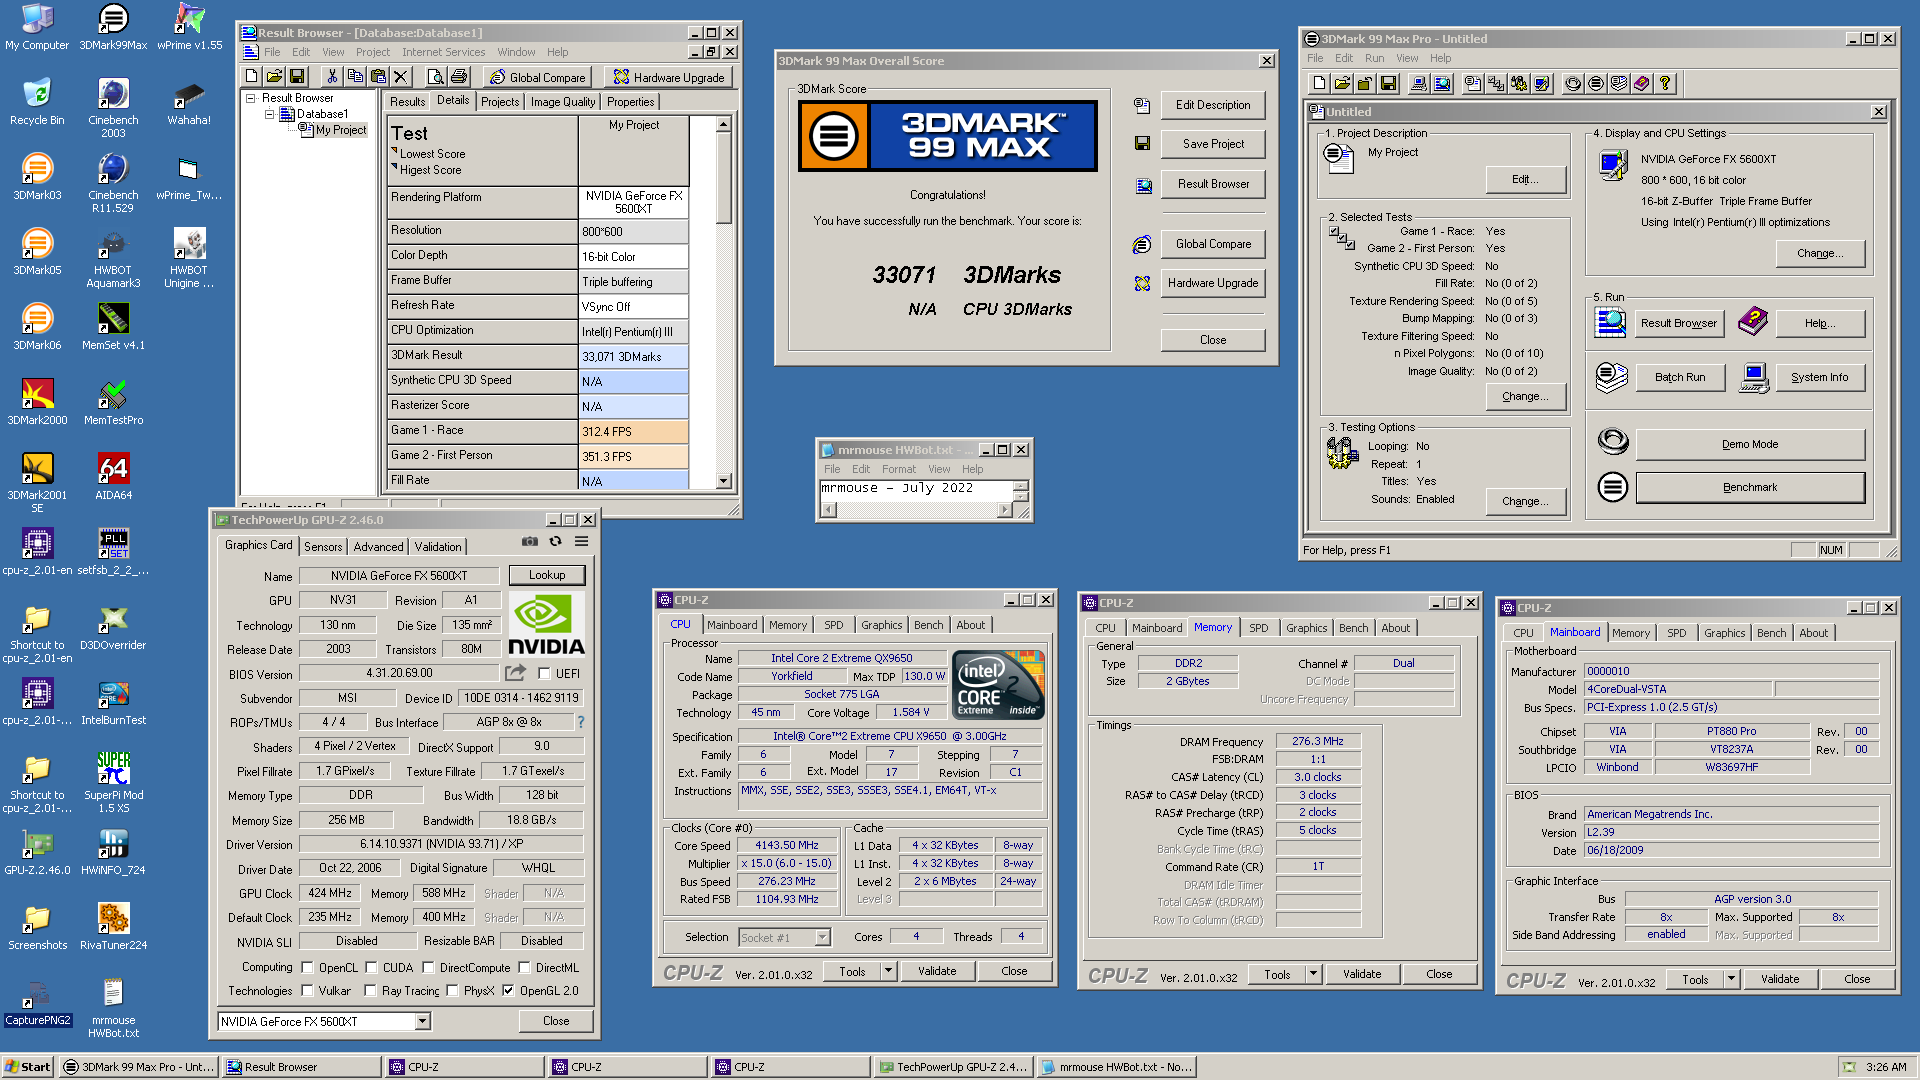Click the Edit Description button
The image size is (1920, 1080).
(x=1212, y=105)
